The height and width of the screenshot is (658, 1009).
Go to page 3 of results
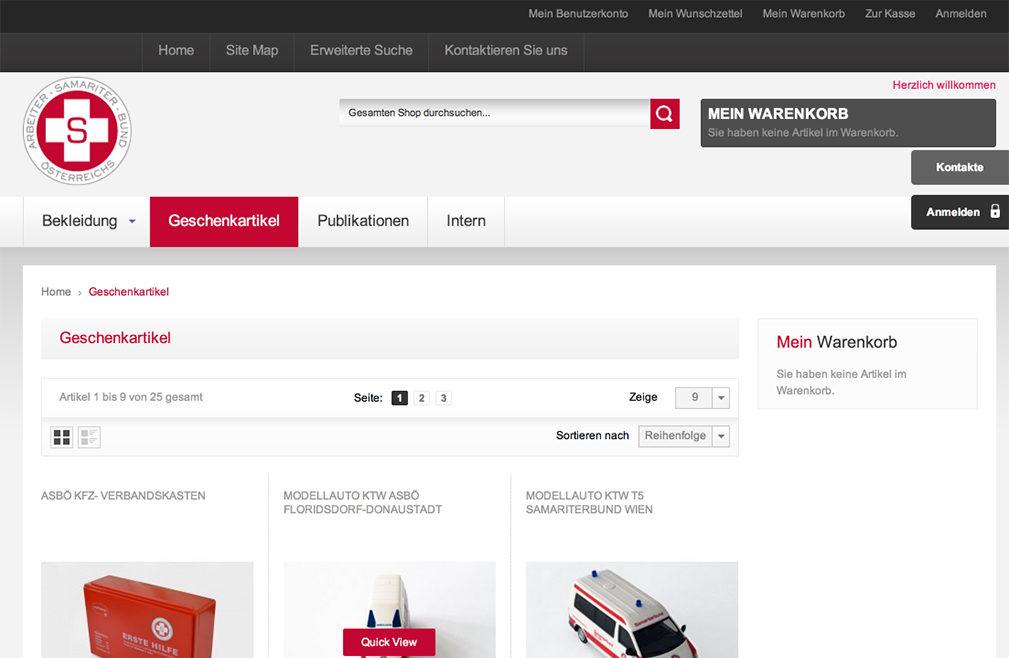pyautogui.click(x=444, y=398)
